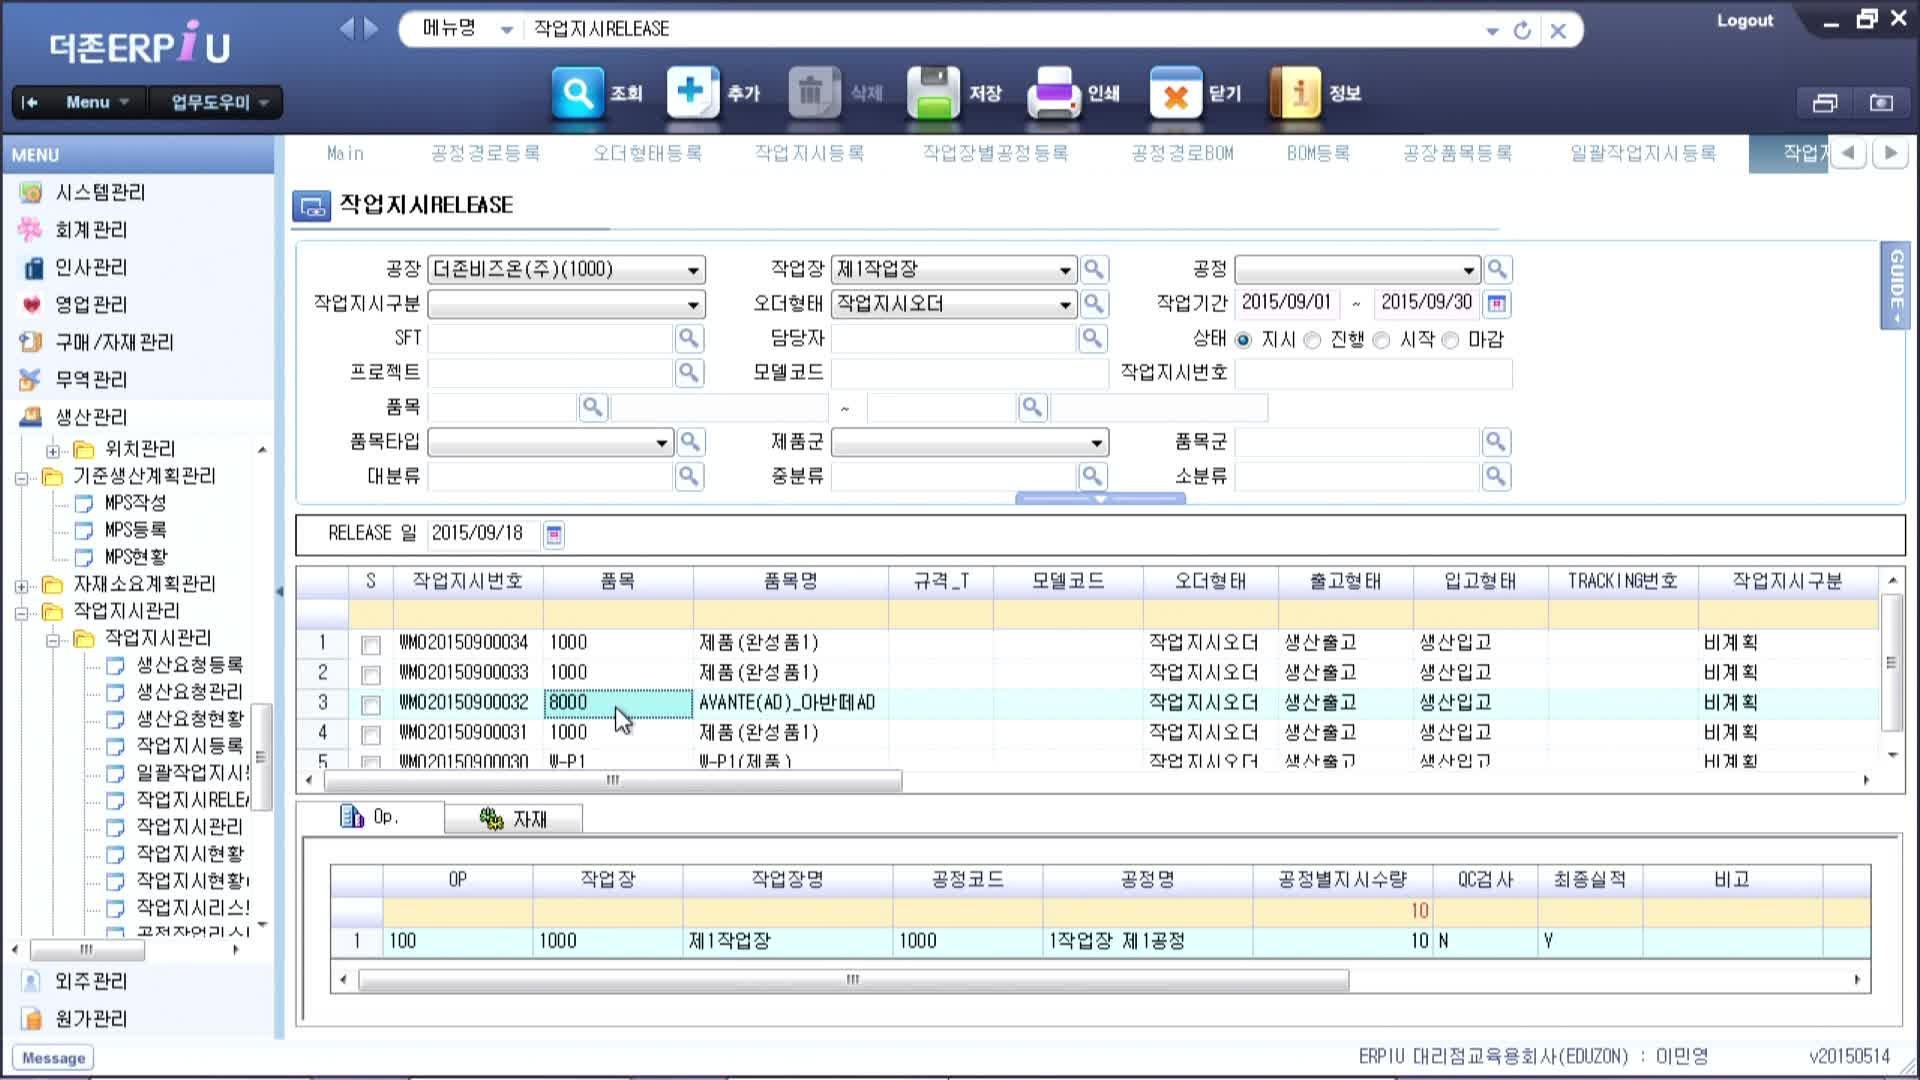Viewport: 1920px width, 1080px height.
Task: Open RELEASE 일 calendar icon
Action: coord(553,535)
